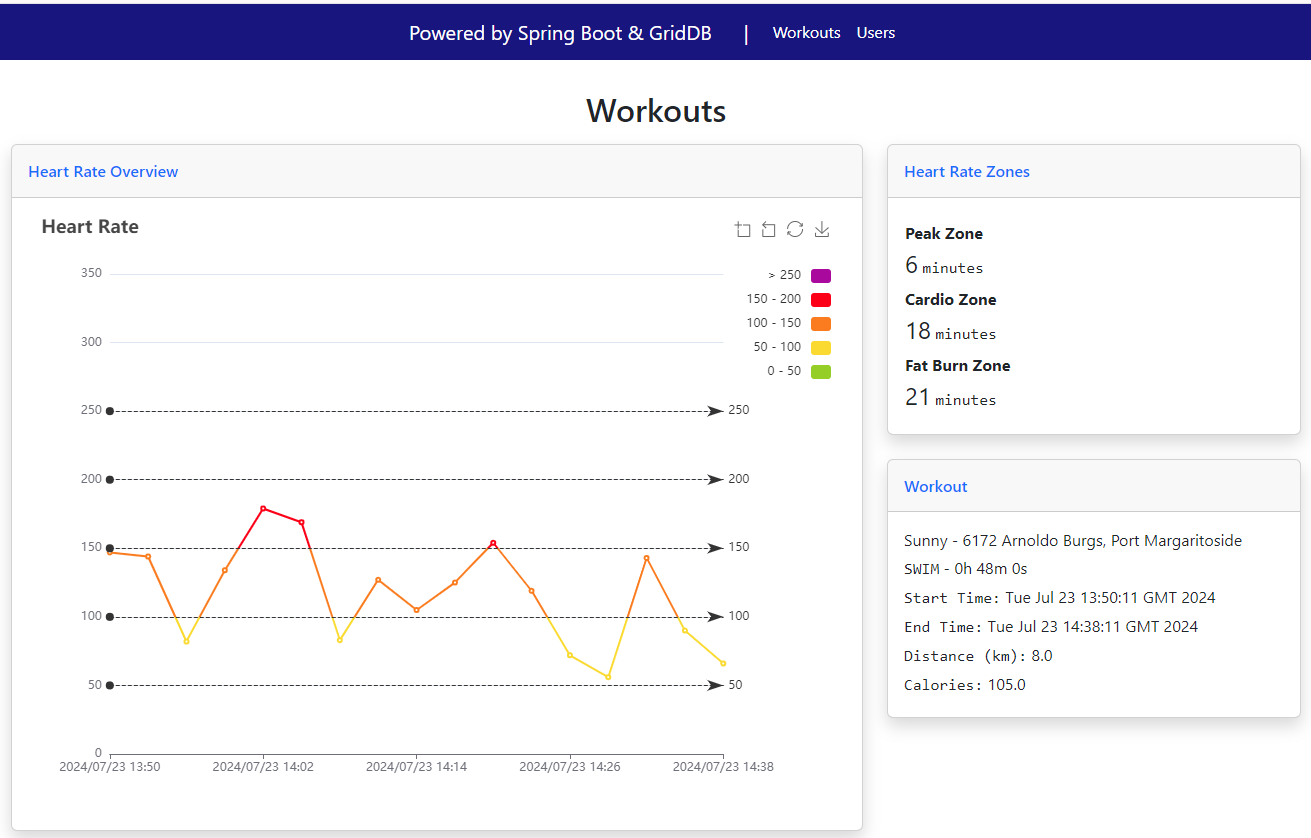Hide the orange '100 - 150' legend range
This screenshot has height=838, width=1311.
pos(820,324)
